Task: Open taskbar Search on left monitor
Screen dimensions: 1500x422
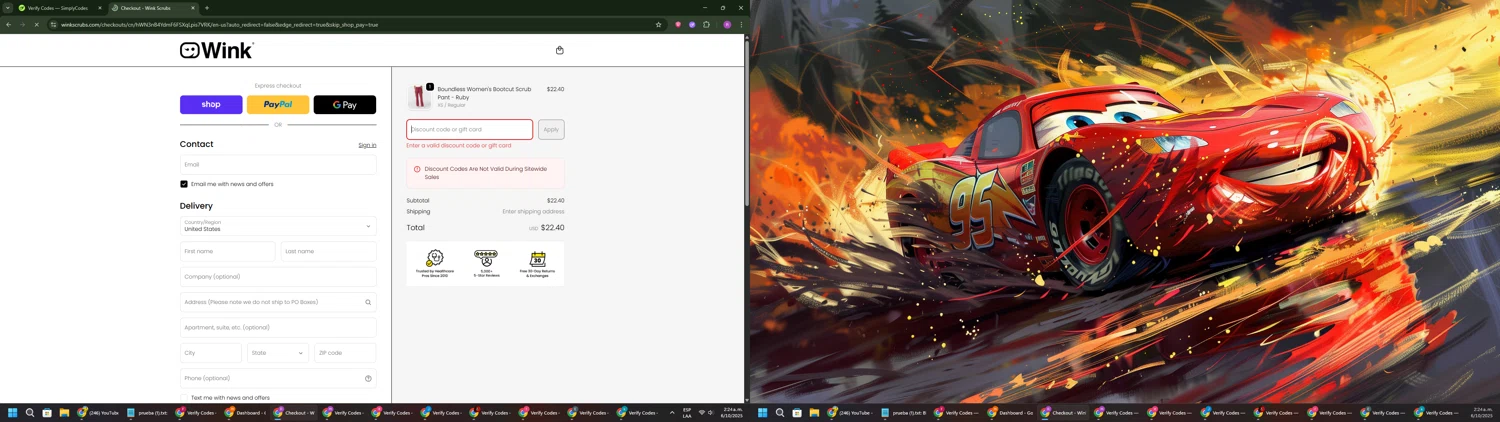Action: (x=30, y=412)
